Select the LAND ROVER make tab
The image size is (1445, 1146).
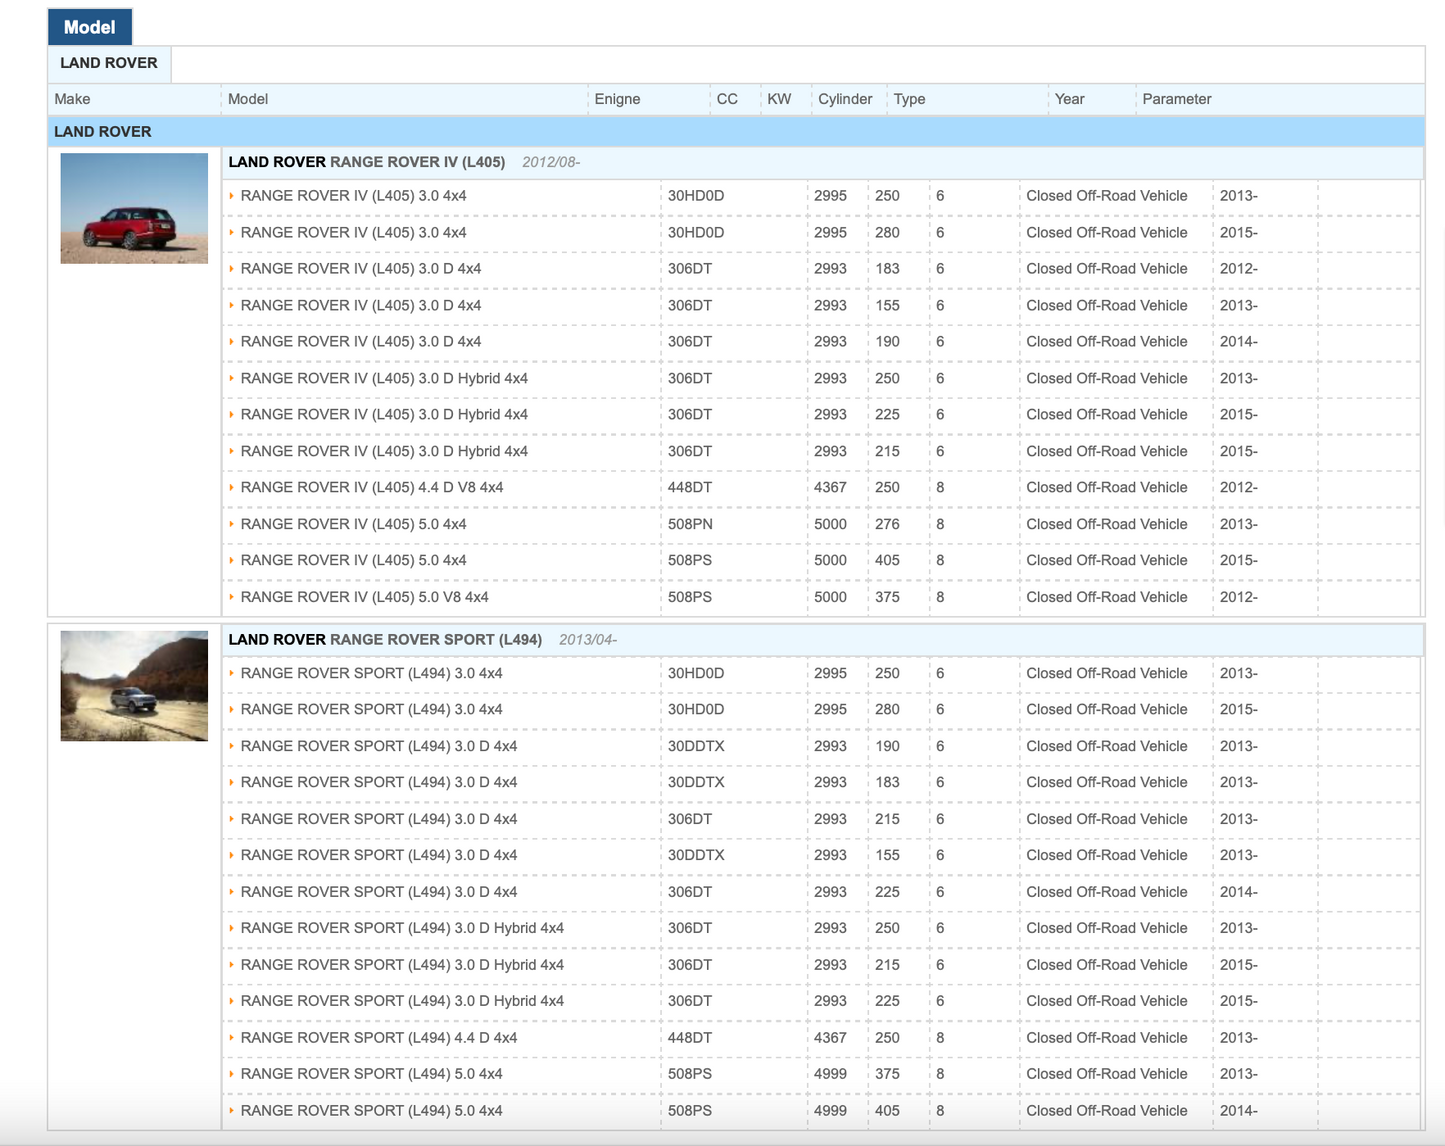point(109,63)
